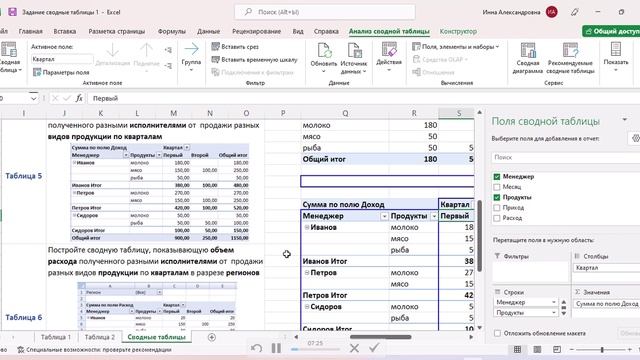Screen dimensions: 640x360
Task: Select the Квартал field in Columns area
Action: (606, 268)
